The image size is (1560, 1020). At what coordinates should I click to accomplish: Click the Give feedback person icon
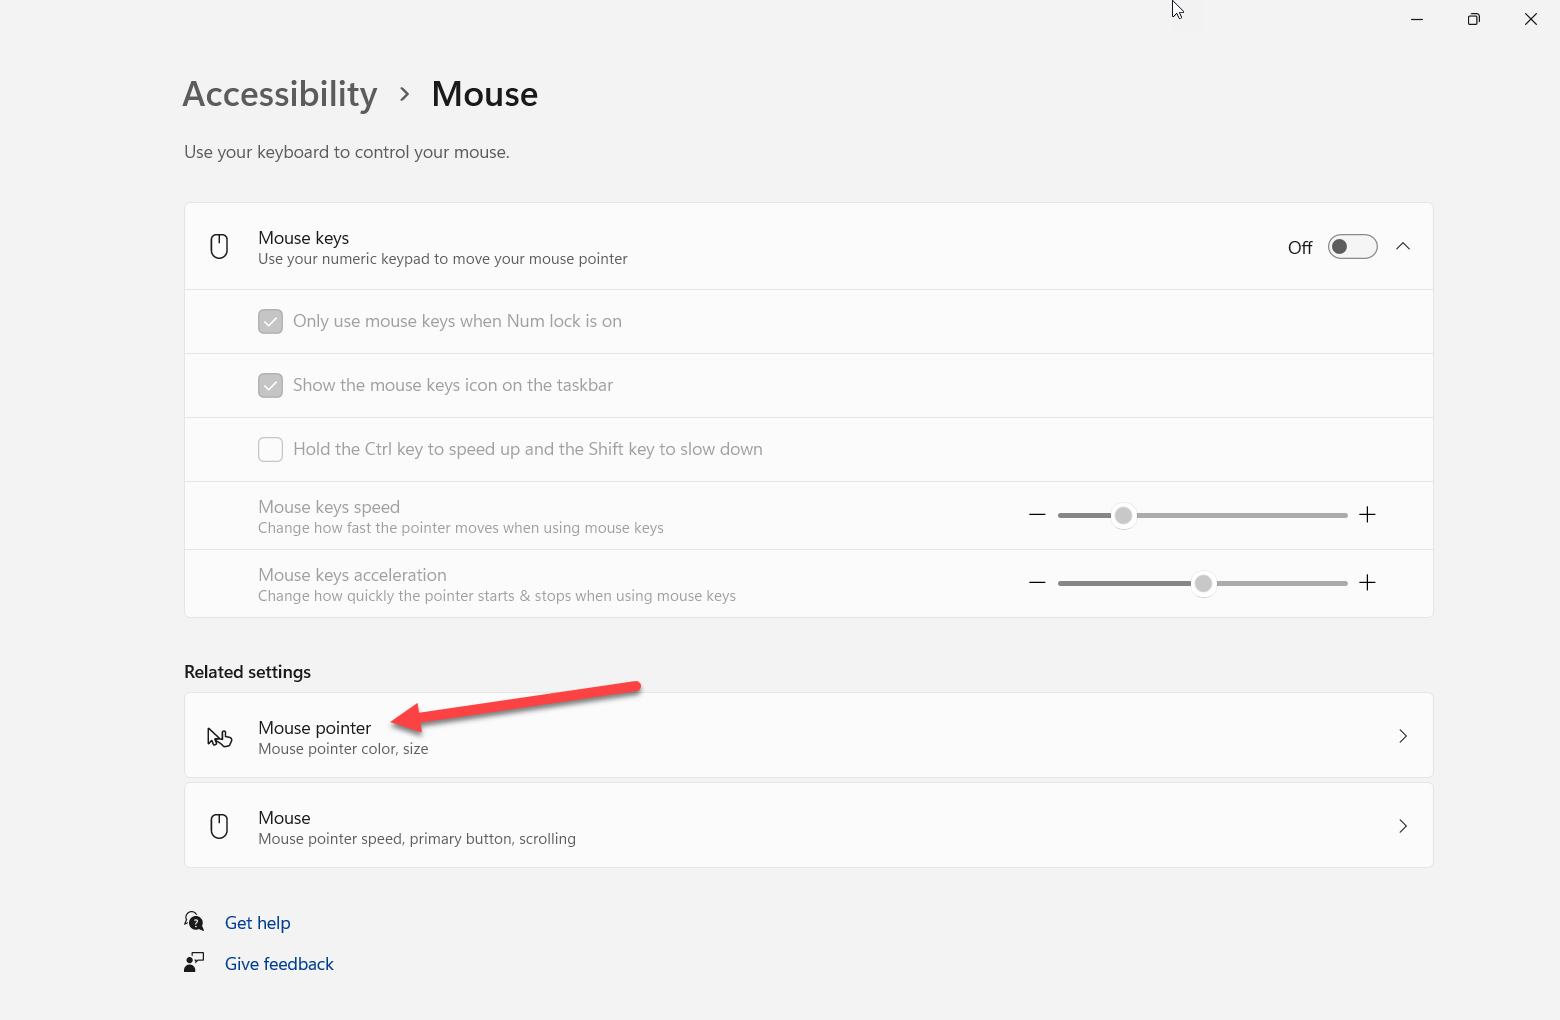point(194,962)
